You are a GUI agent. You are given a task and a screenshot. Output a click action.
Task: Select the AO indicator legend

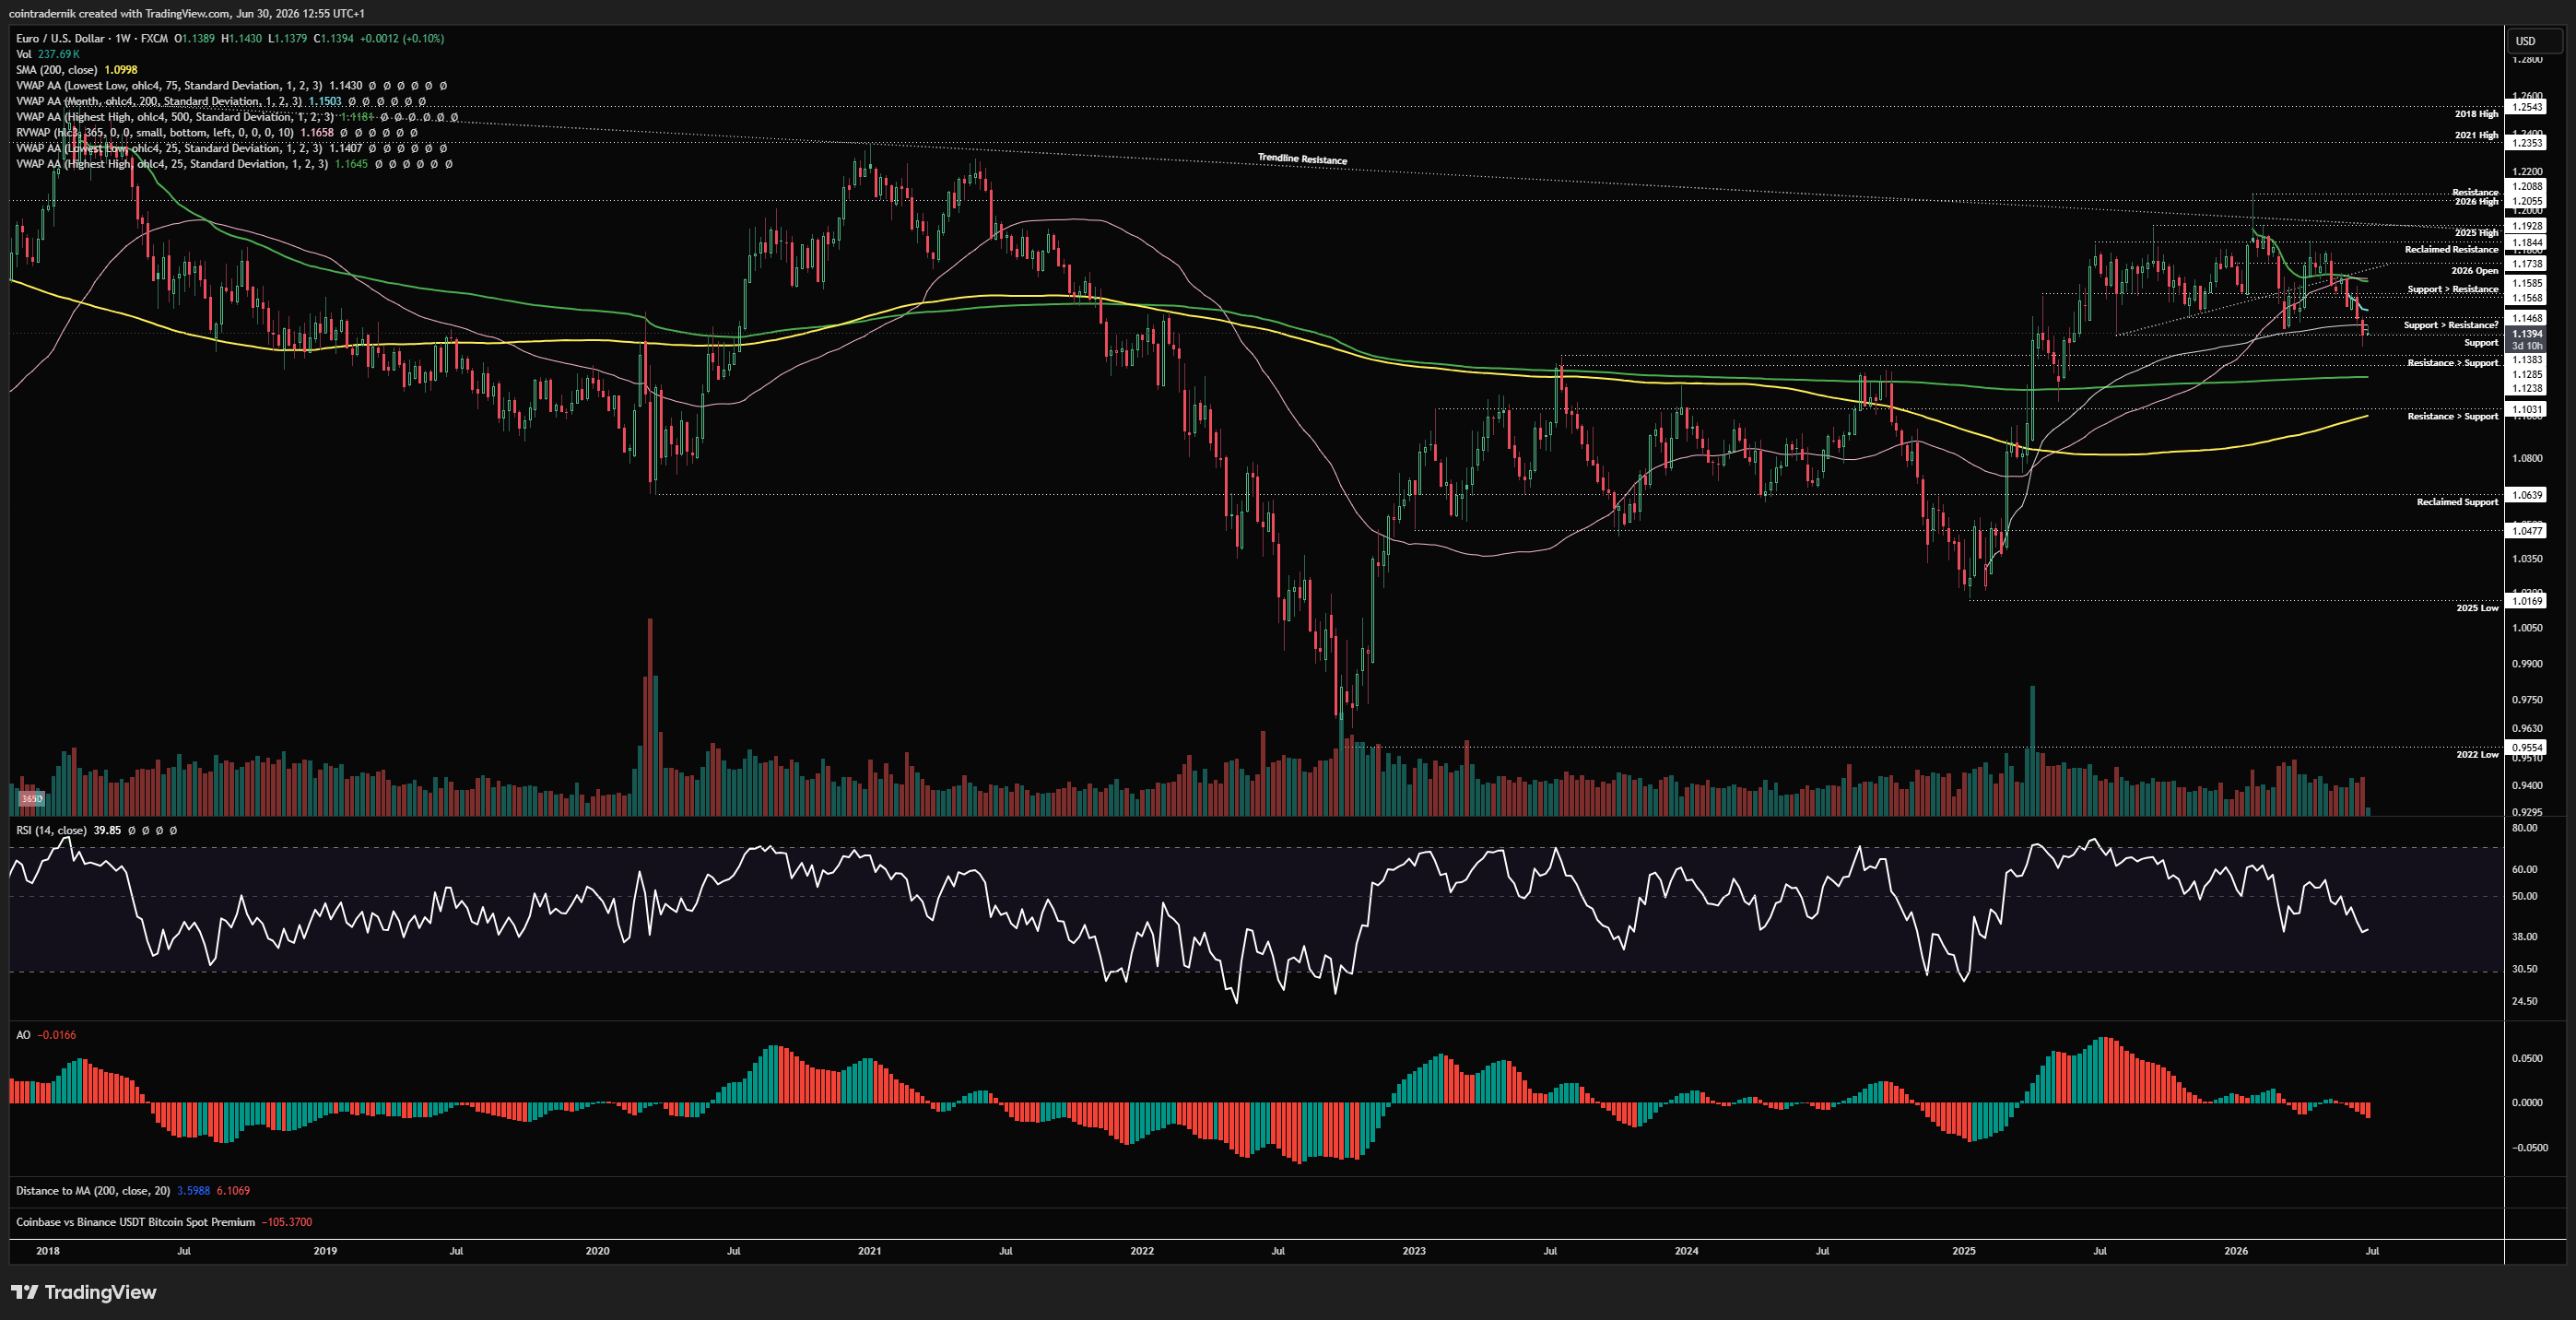click(46, 1035)
